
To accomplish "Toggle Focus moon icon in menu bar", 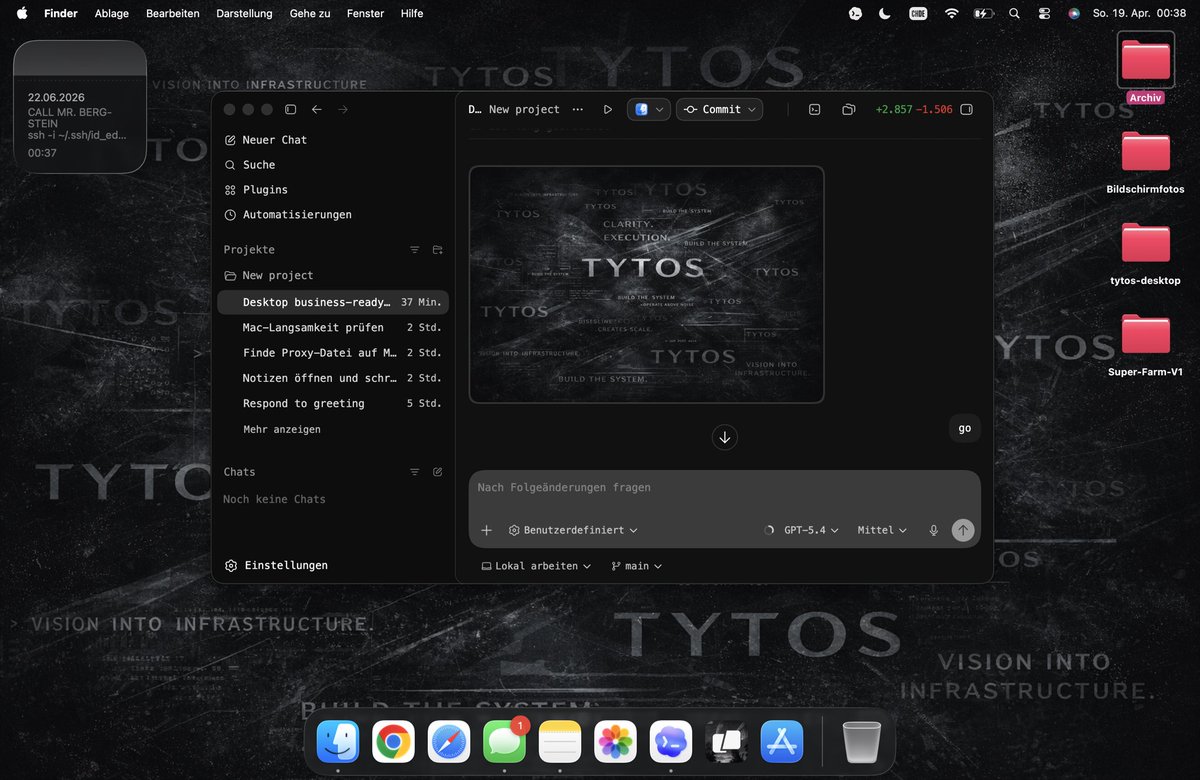I will [885, 14].
